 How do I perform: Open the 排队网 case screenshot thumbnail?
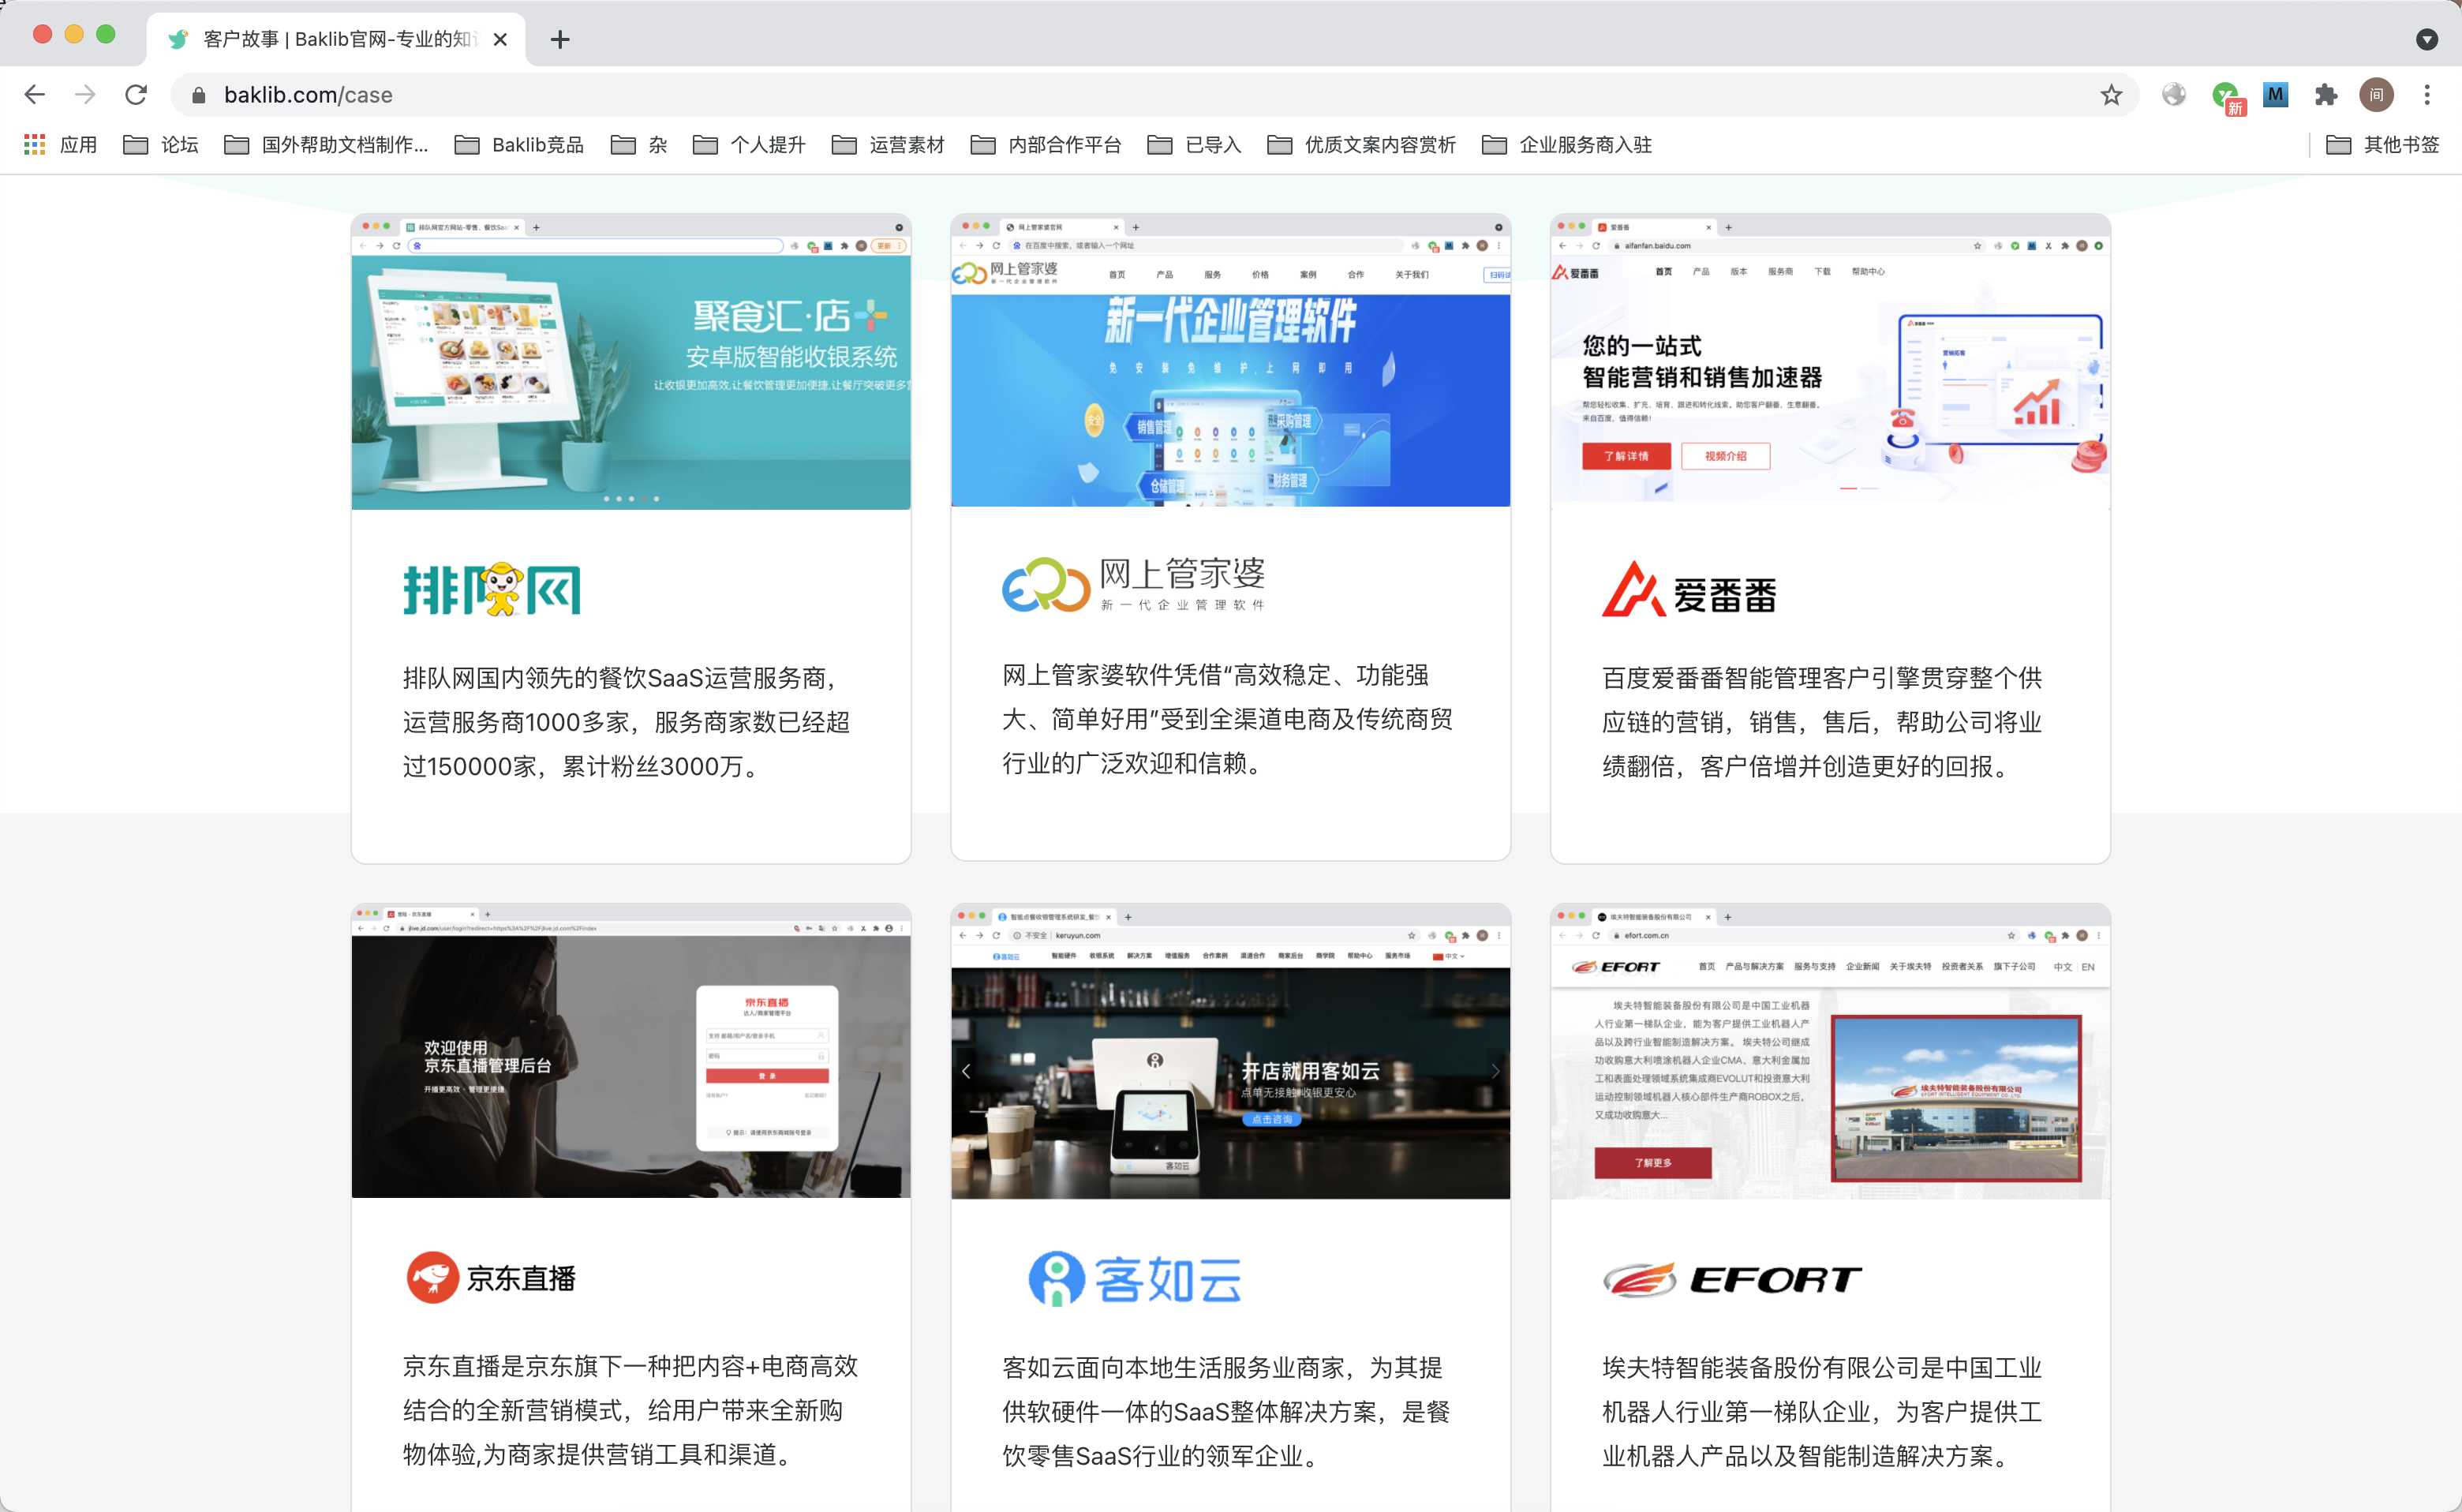[x=631, y=362]
